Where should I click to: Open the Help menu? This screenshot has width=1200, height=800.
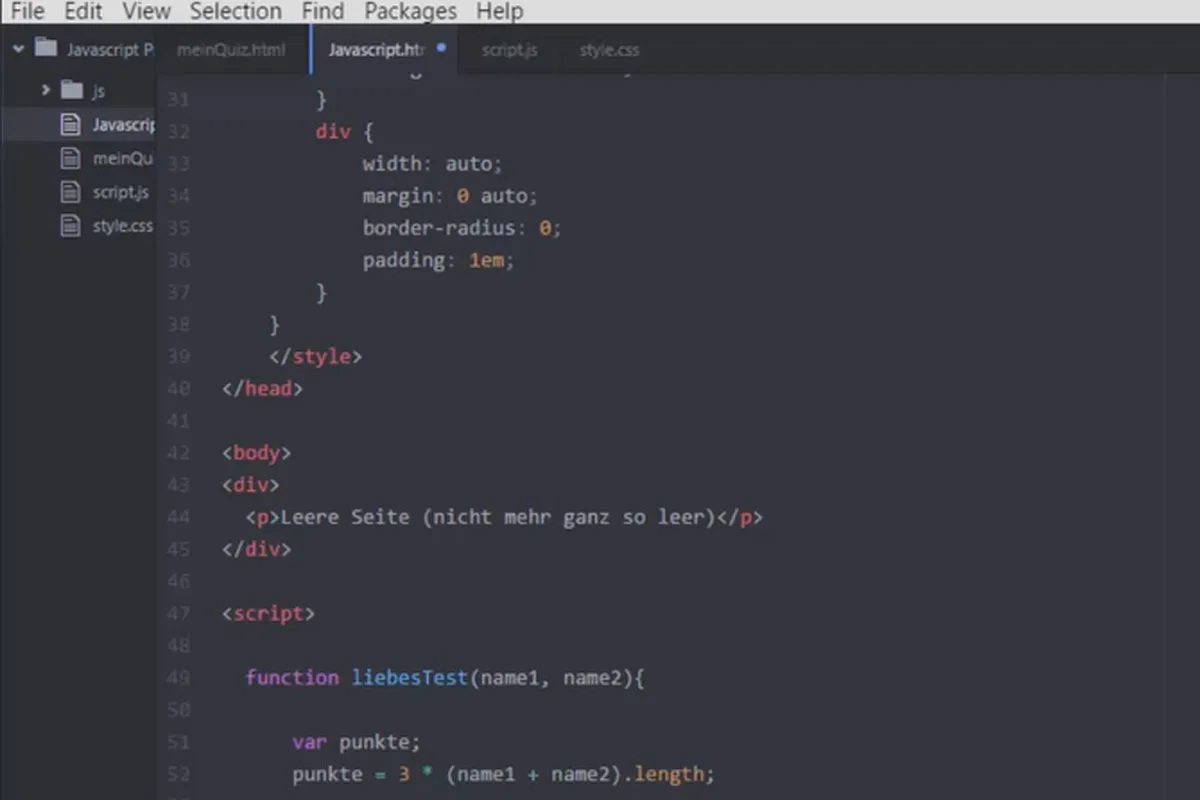click(499, 12)
